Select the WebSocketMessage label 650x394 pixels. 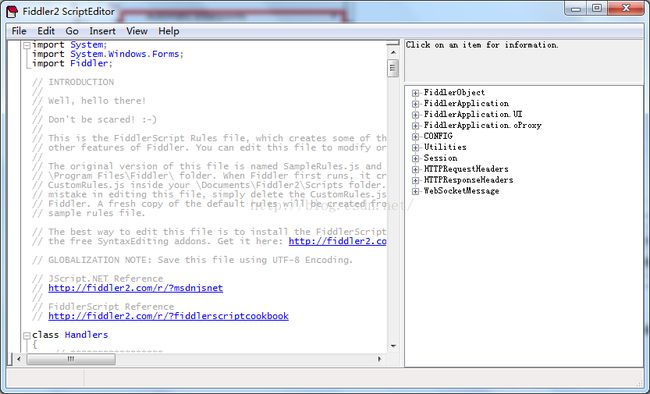click(461, 191)
